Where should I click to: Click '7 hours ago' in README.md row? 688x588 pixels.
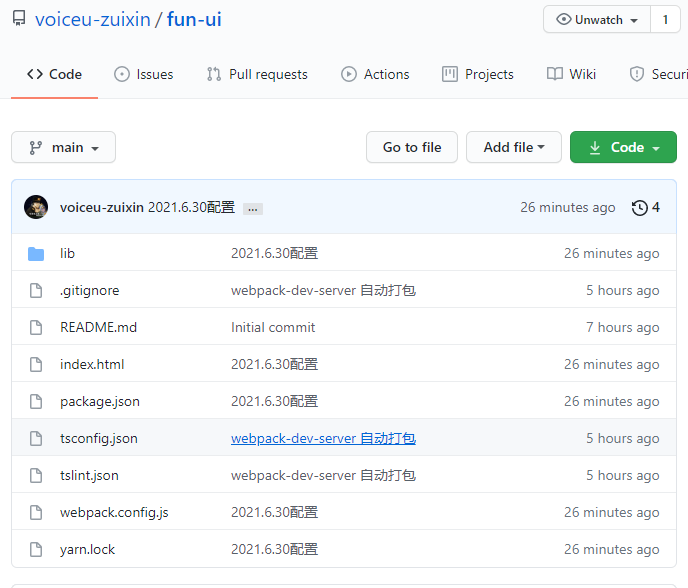tap(623, 327)
